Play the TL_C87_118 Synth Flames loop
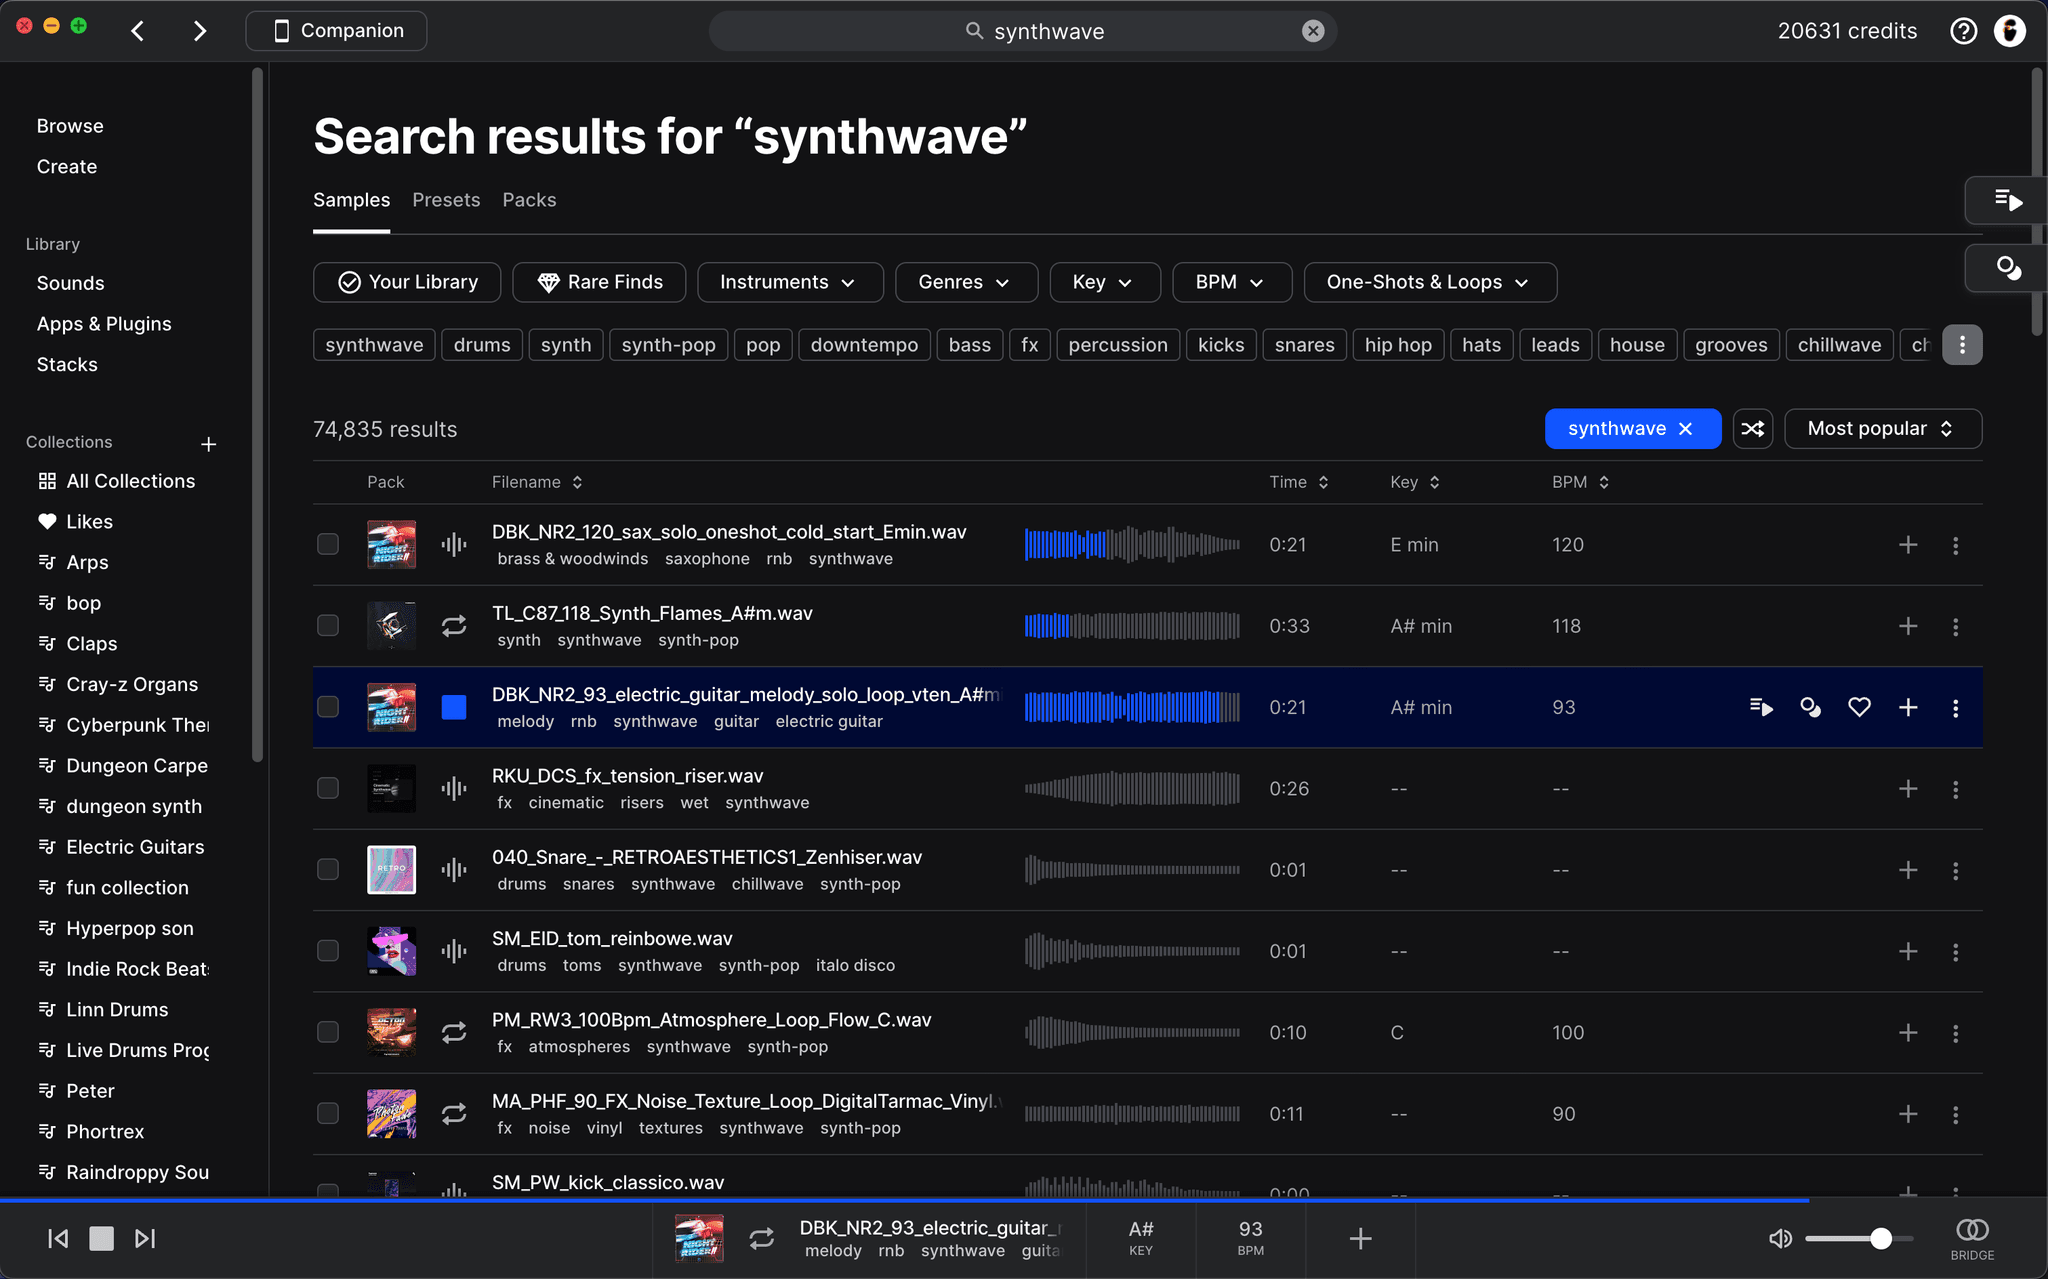This screenshot has height=1279, width=2048. [x=454, y=626]
